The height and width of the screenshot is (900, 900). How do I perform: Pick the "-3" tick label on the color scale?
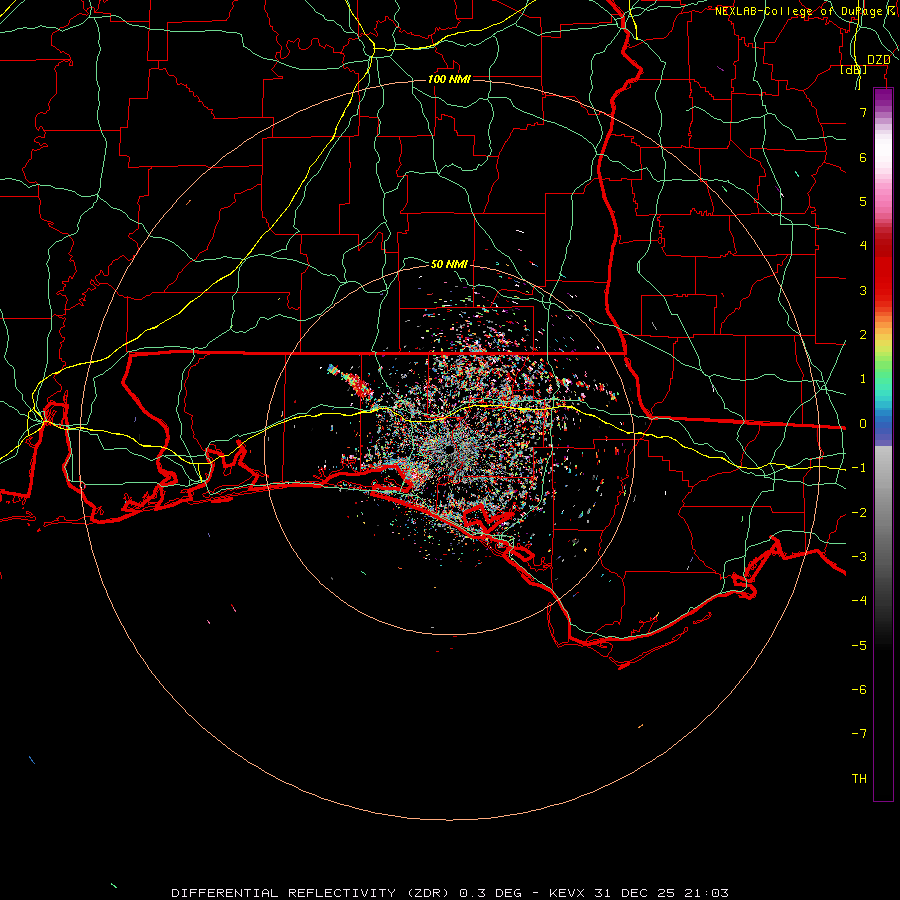[859, 557]
